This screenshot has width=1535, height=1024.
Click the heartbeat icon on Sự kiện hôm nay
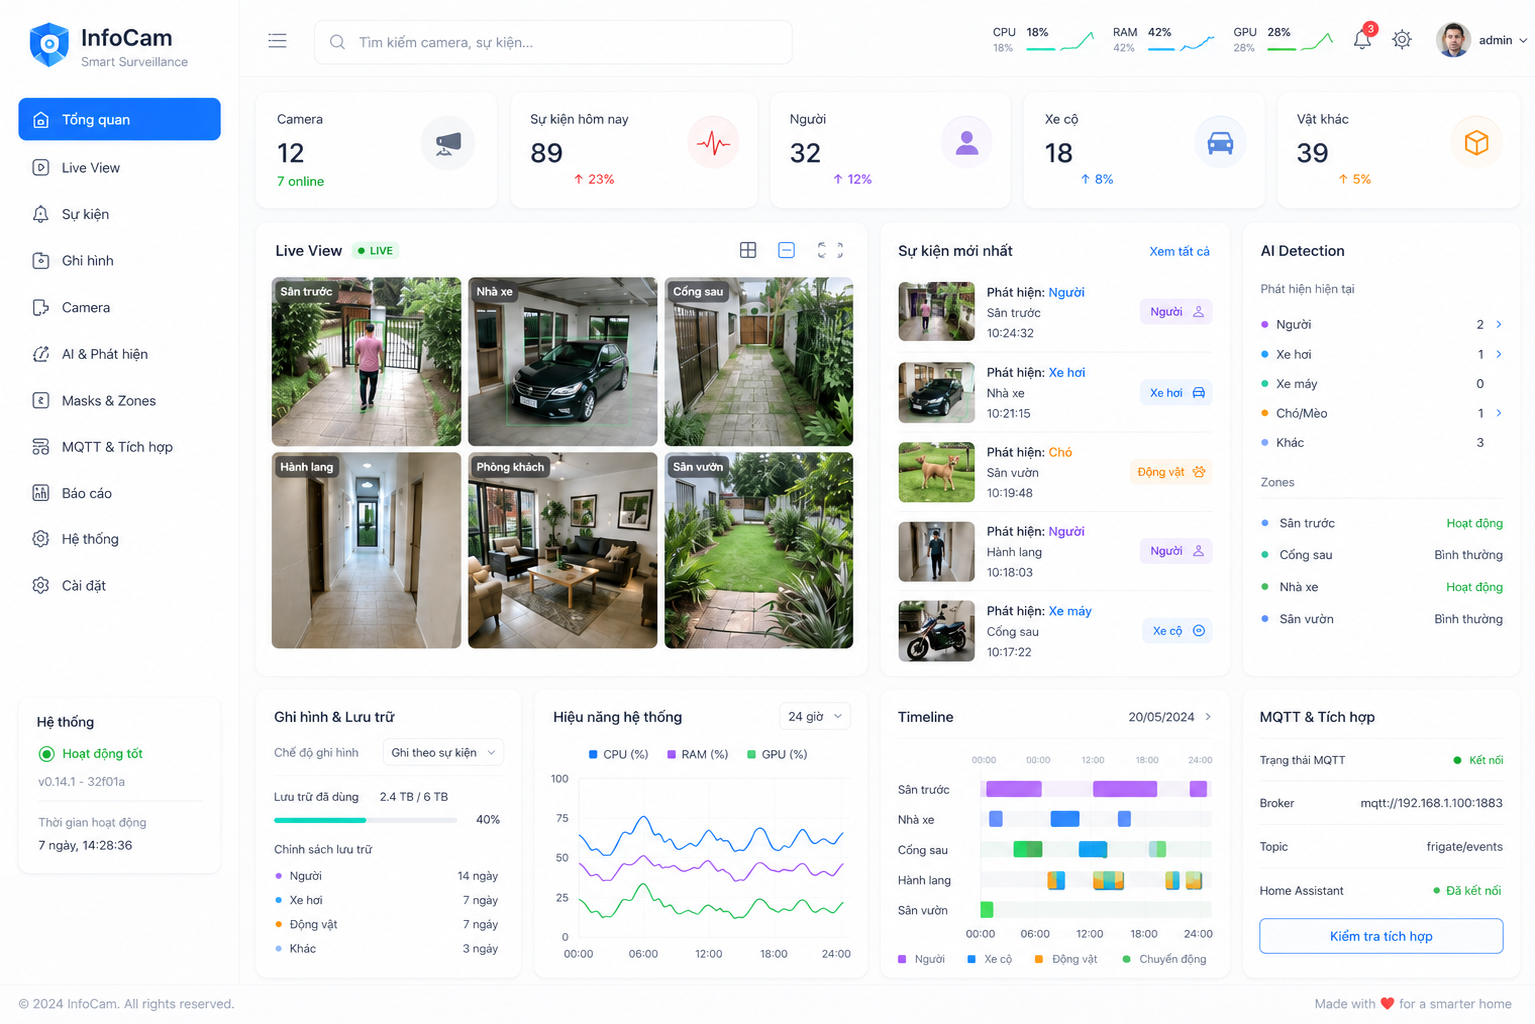point(713,143)
